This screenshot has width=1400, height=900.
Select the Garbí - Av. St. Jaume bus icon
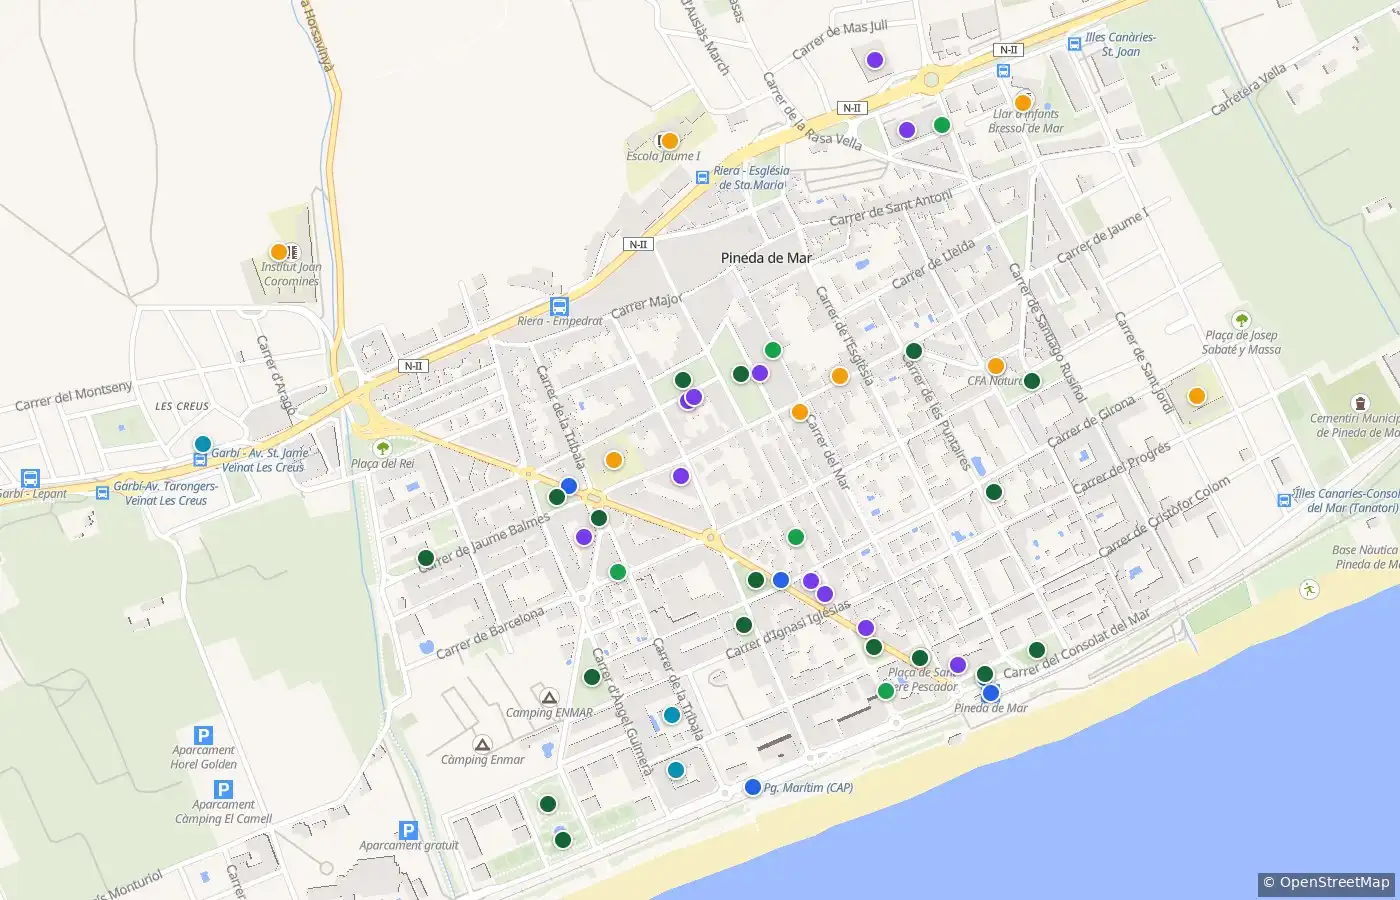pos(200,460)
